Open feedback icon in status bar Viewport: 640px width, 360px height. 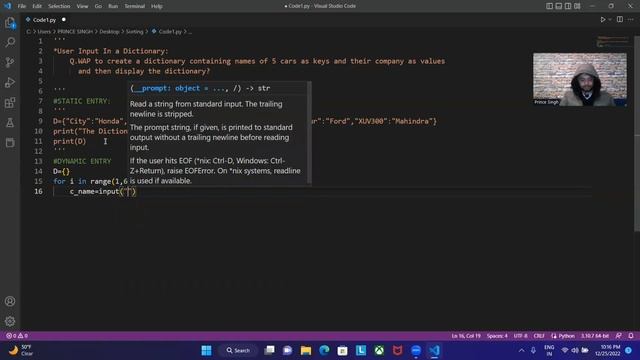click(x=619, y=336)
